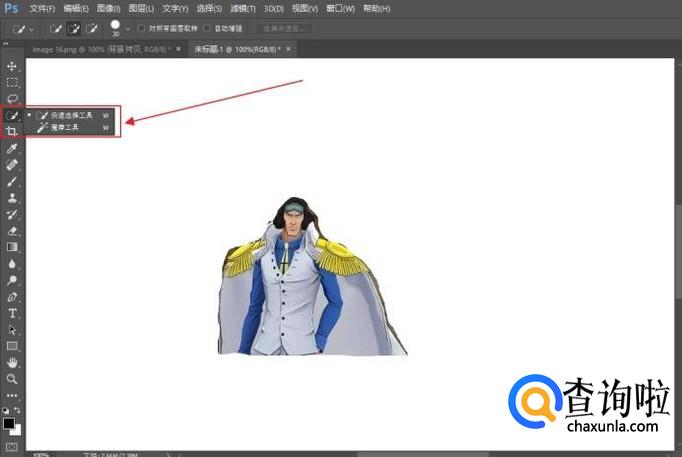Click the brush size preview circle

click(115, 25)
